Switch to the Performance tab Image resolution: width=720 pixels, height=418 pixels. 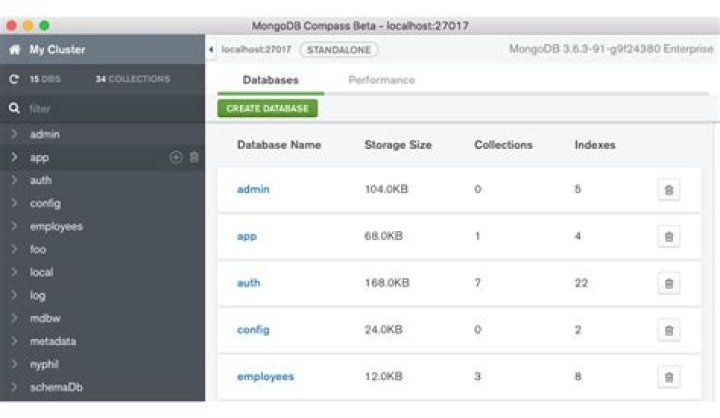point(382,80)
